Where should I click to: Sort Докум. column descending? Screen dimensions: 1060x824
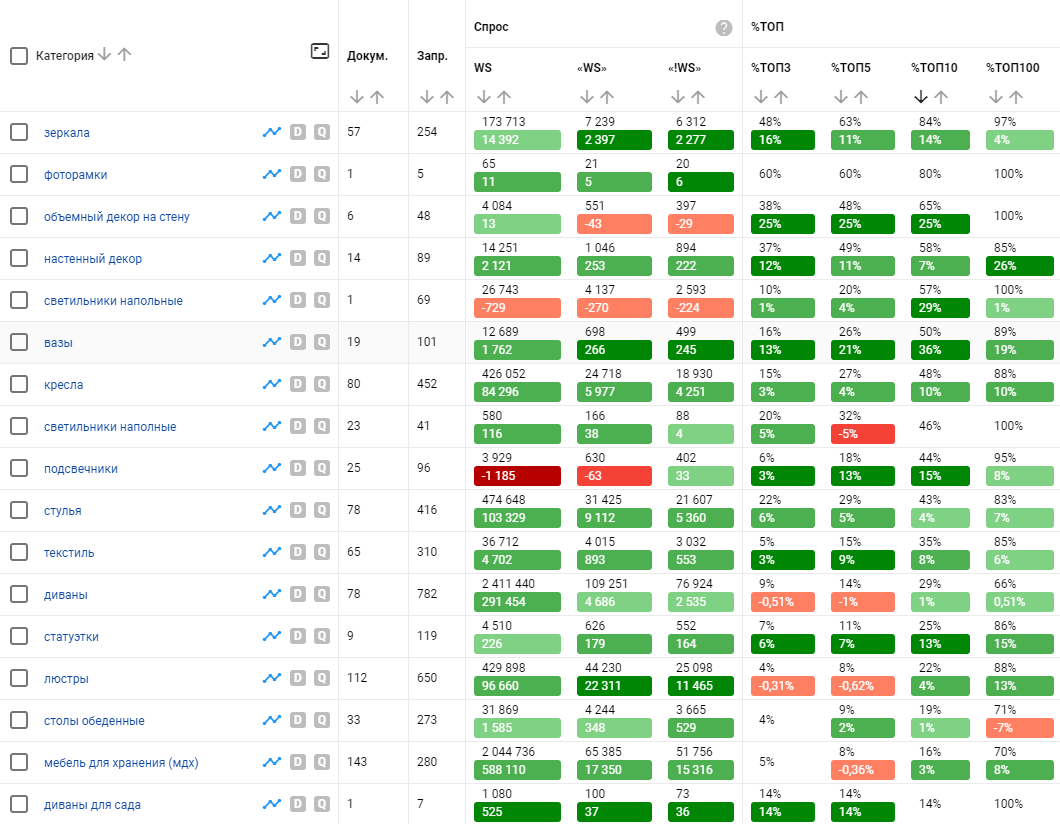357,97
